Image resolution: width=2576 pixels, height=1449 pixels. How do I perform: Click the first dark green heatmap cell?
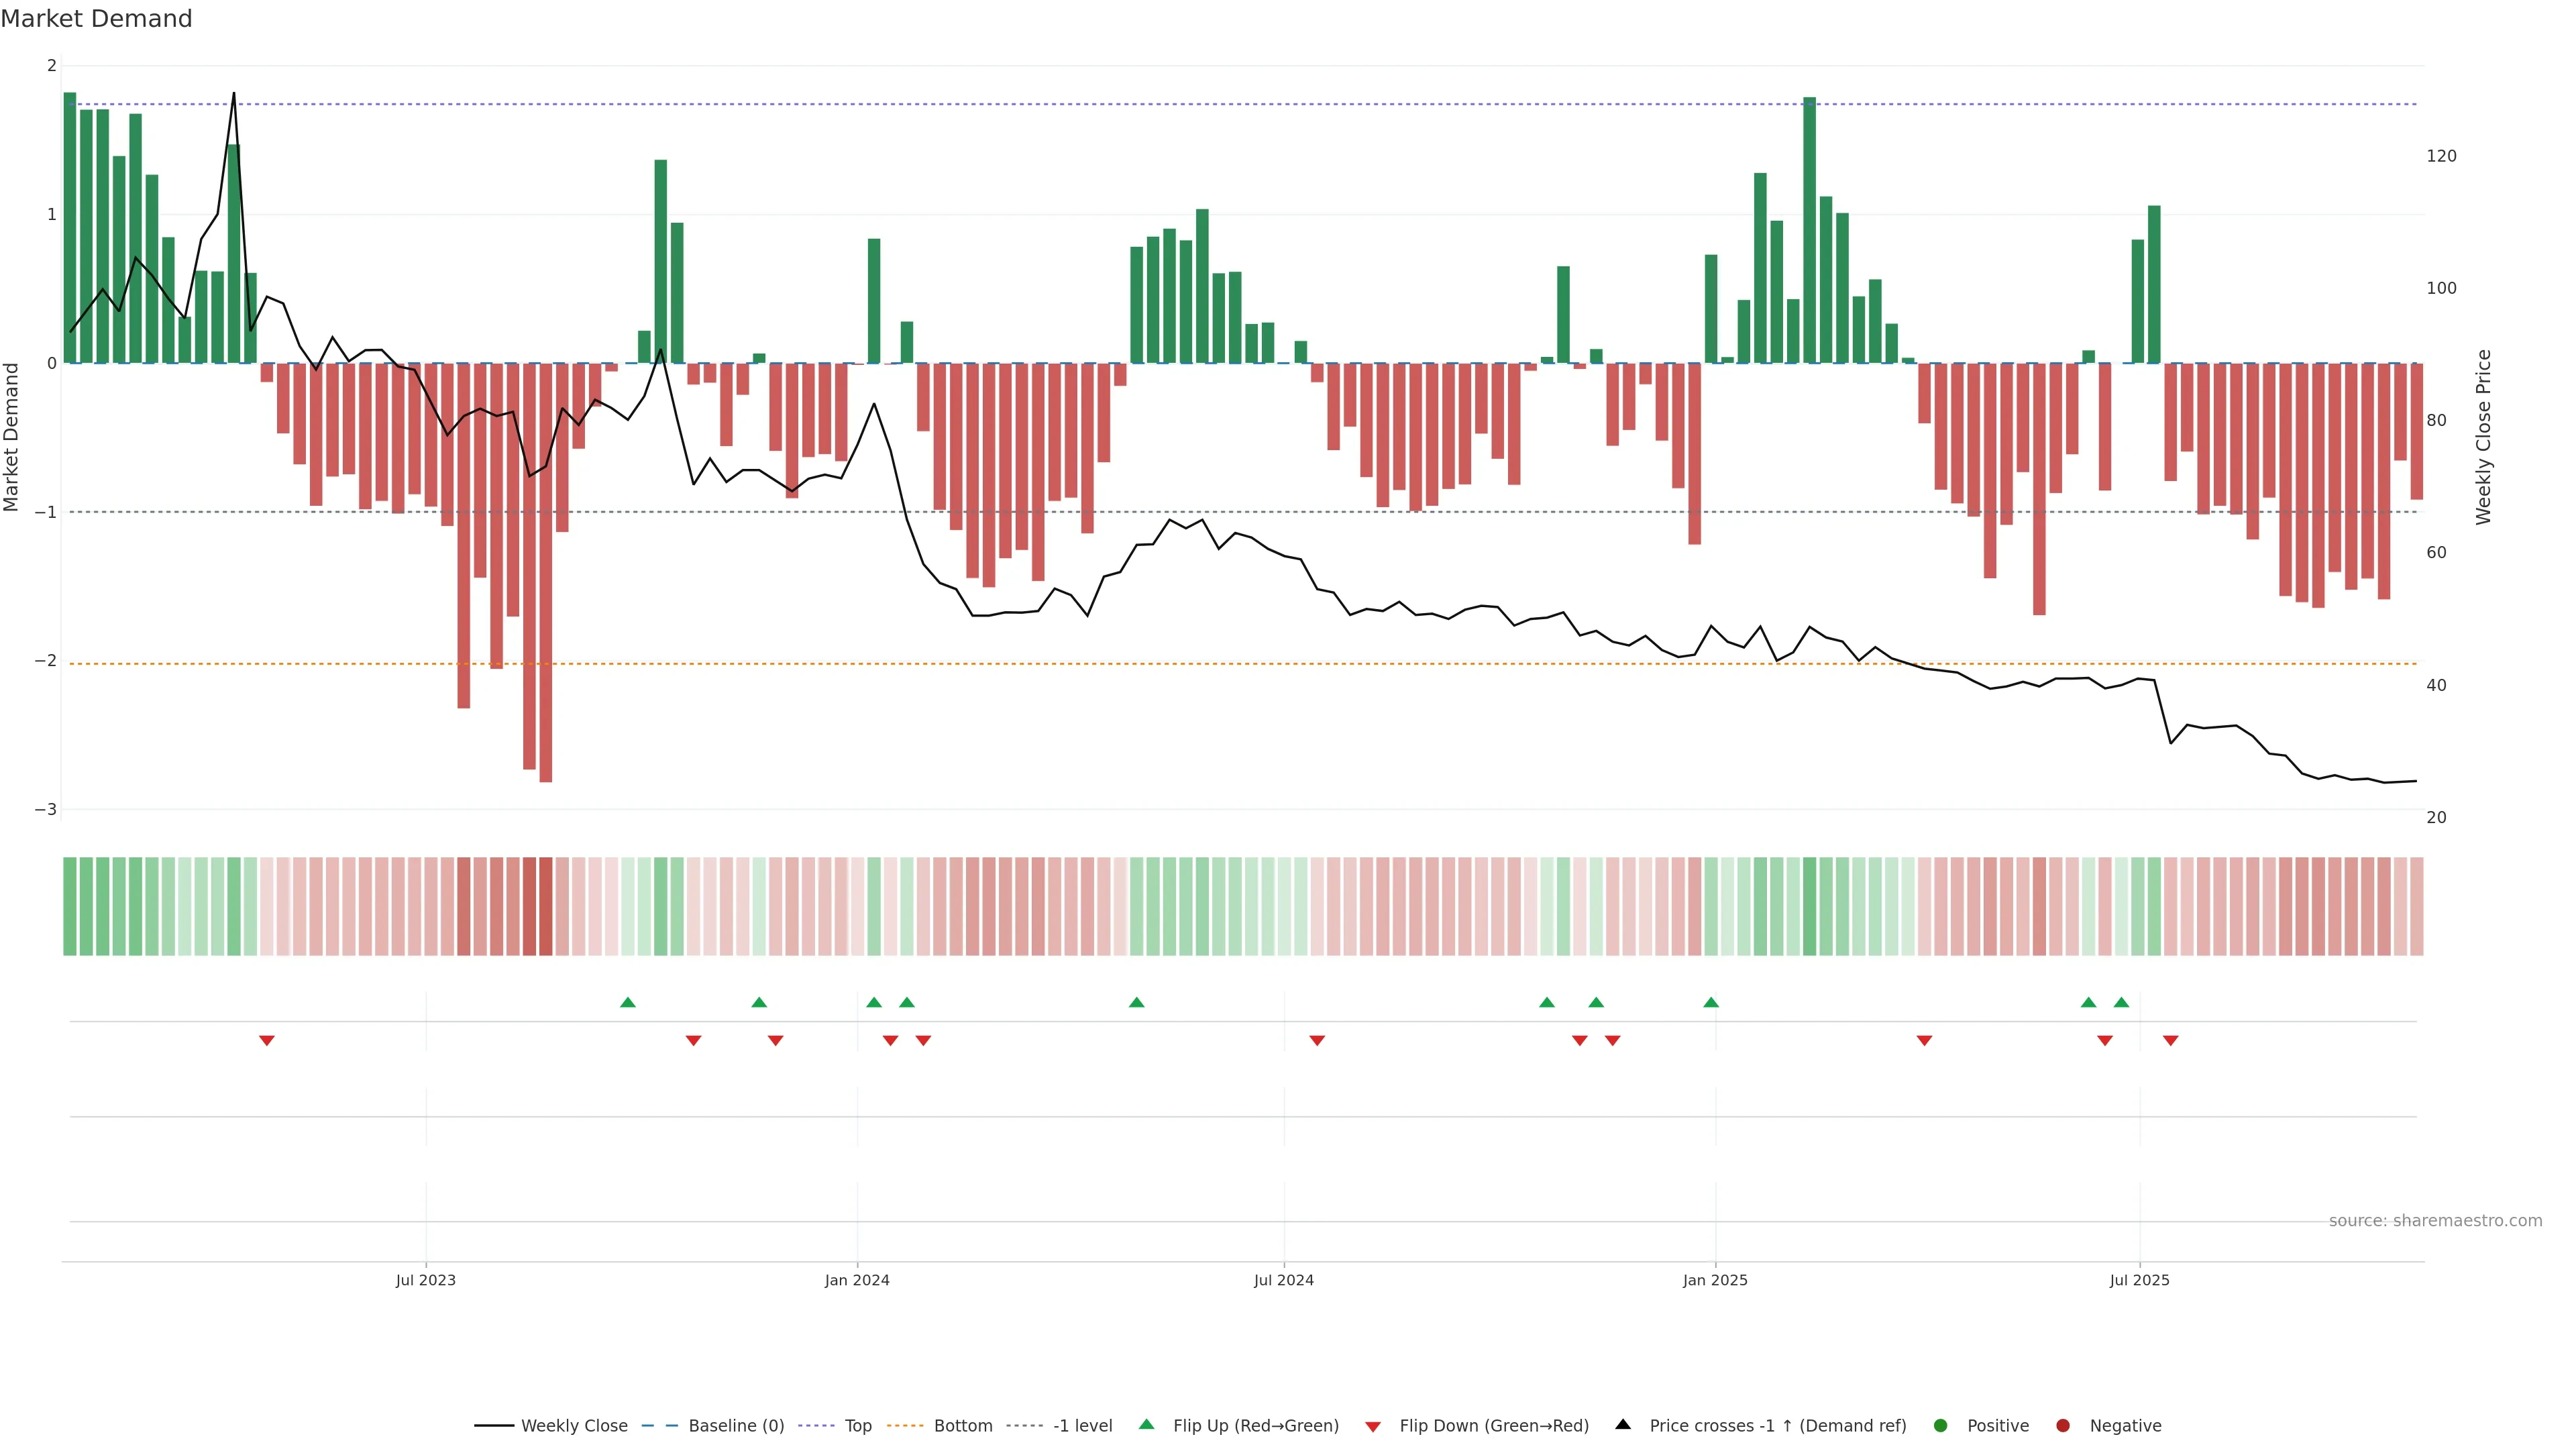point(70,906)
